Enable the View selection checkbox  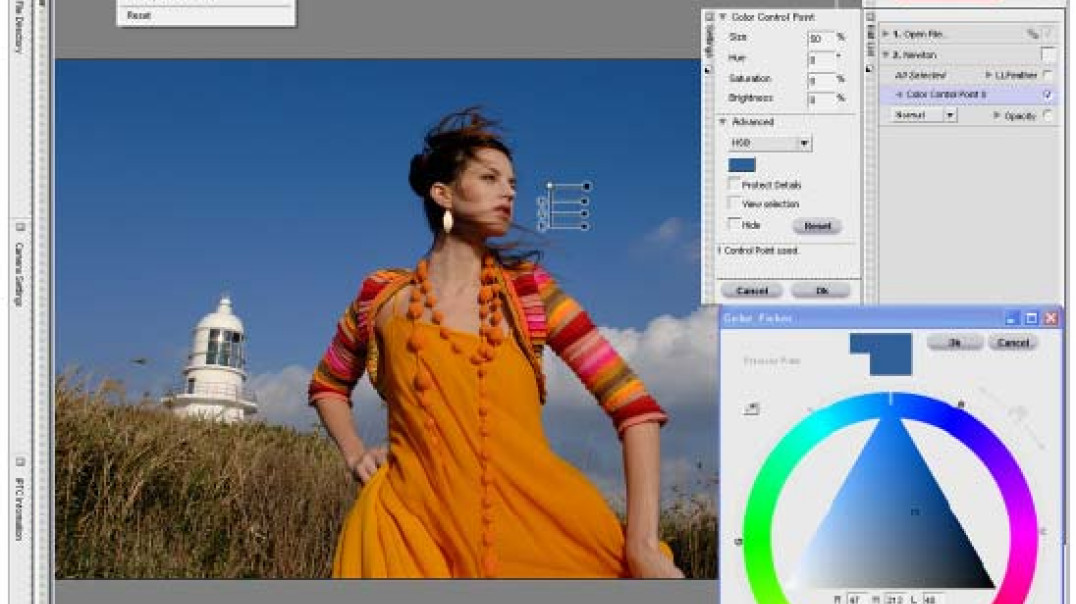coord(734,203)
